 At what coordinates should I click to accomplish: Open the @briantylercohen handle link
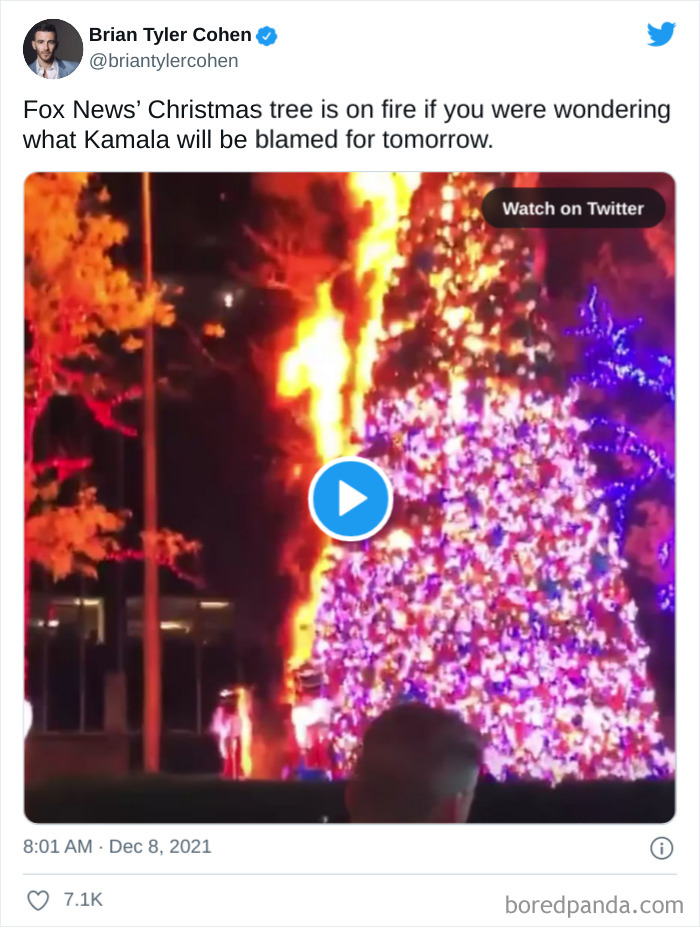(x=164, y=61)
